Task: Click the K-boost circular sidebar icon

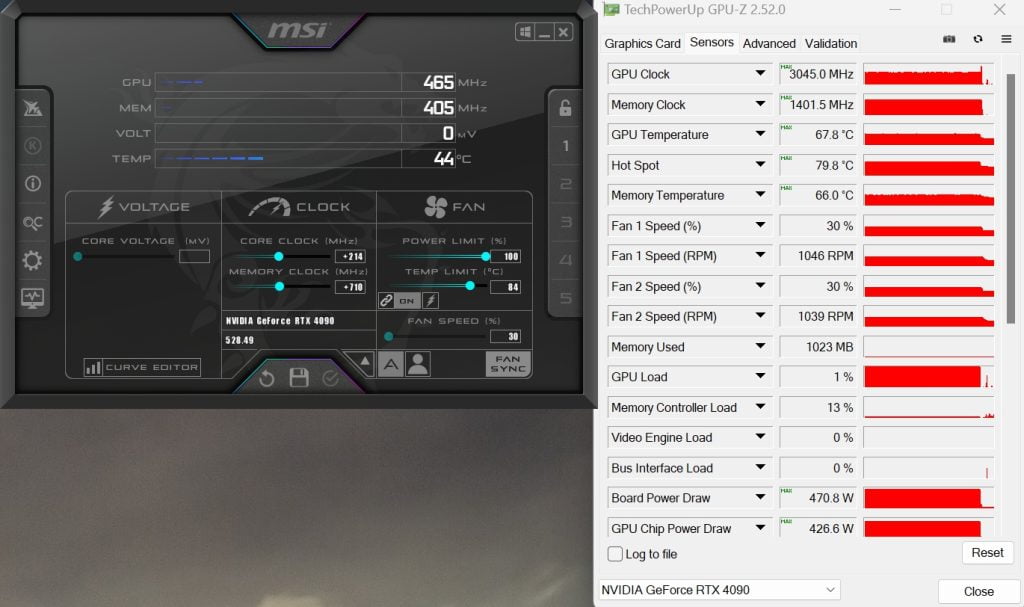Action: [x=33, y=146]
